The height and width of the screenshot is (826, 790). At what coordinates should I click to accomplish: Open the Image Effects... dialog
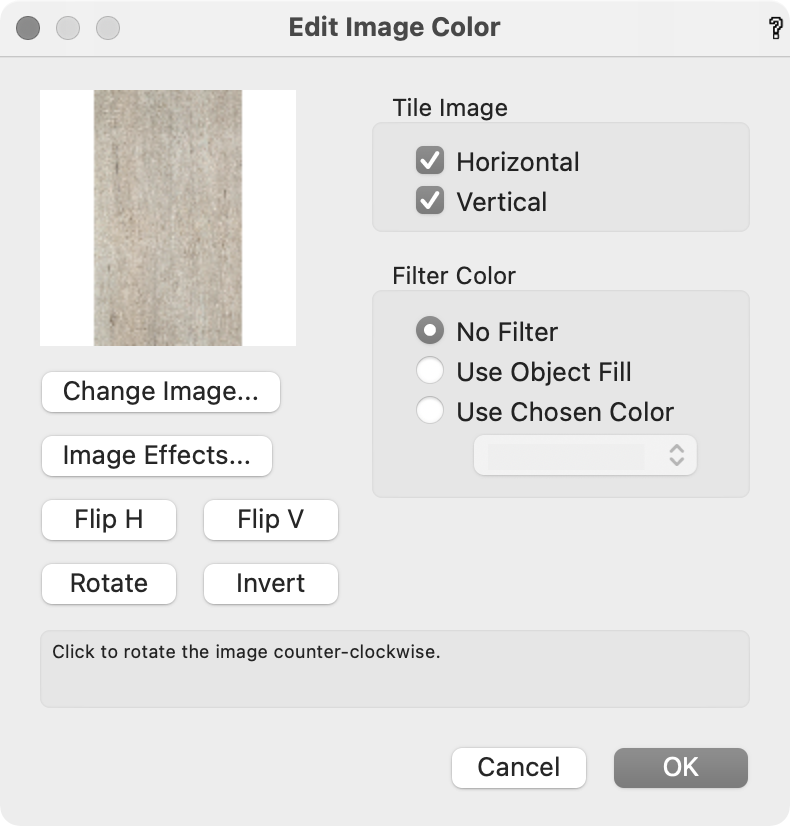tap(157, 456)
